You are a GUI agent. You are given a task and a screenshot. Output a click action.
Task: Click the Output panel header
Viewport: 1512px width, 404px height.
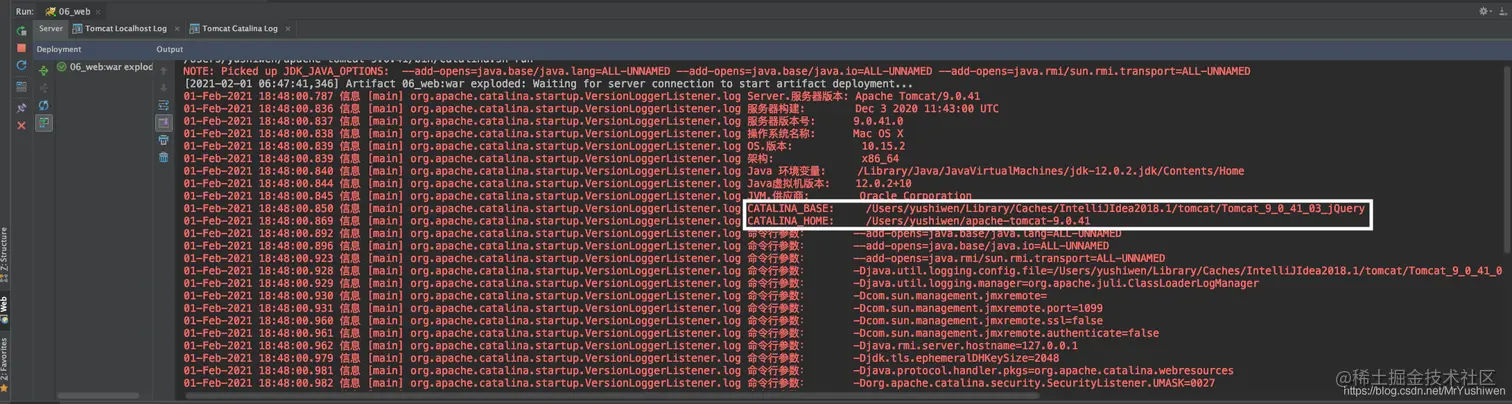[x=170, y=48]
